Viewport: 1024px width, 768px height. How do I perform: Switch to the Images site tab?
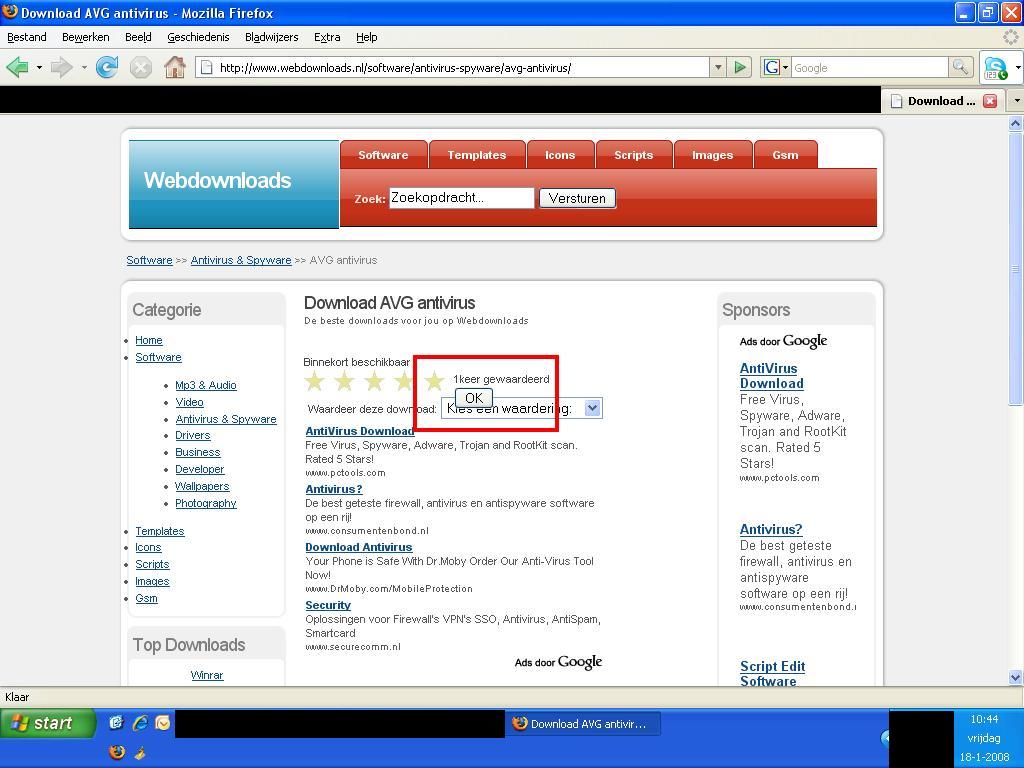[712, 155]
